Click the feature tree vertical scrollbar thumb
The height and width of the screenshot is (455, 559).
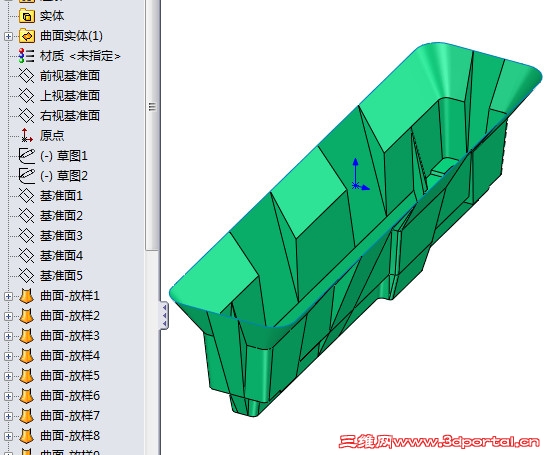[152, 125]
